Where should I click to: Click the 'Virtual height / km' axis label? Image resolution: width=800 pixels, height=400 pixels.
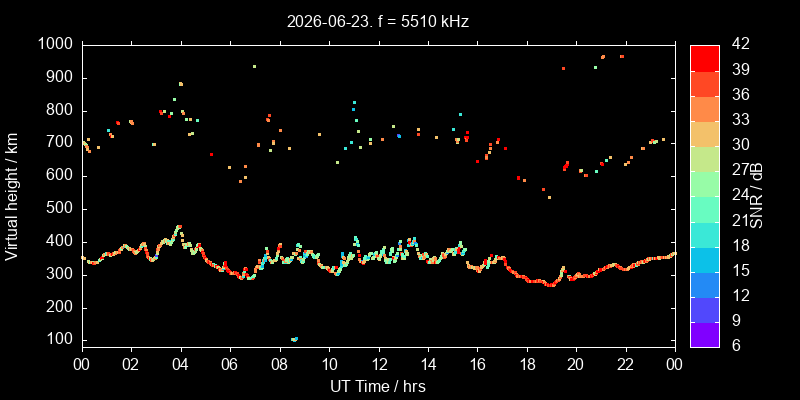[x=12, y=196]
